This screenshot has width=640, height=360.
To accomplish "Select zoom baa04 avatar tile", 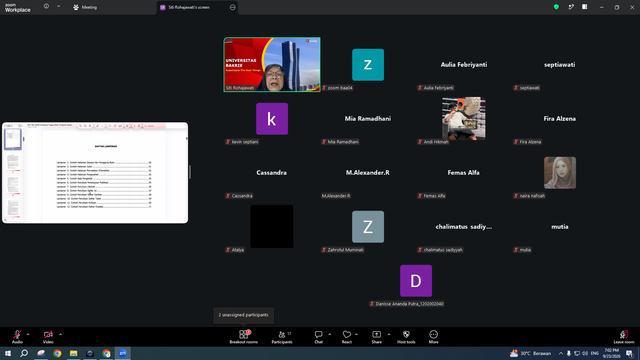I will (368, 64).
